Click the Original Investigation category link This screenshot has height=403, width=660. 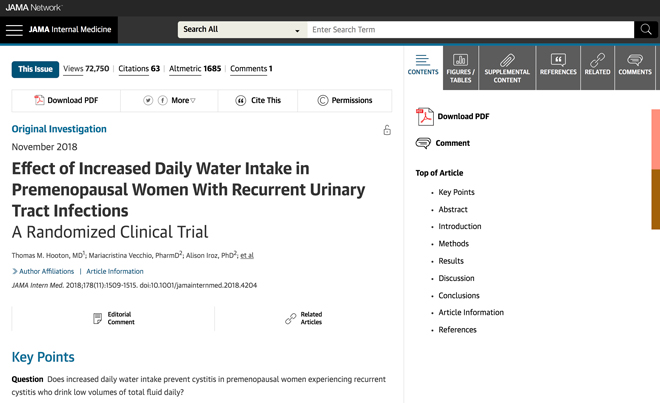pos(59,129)
